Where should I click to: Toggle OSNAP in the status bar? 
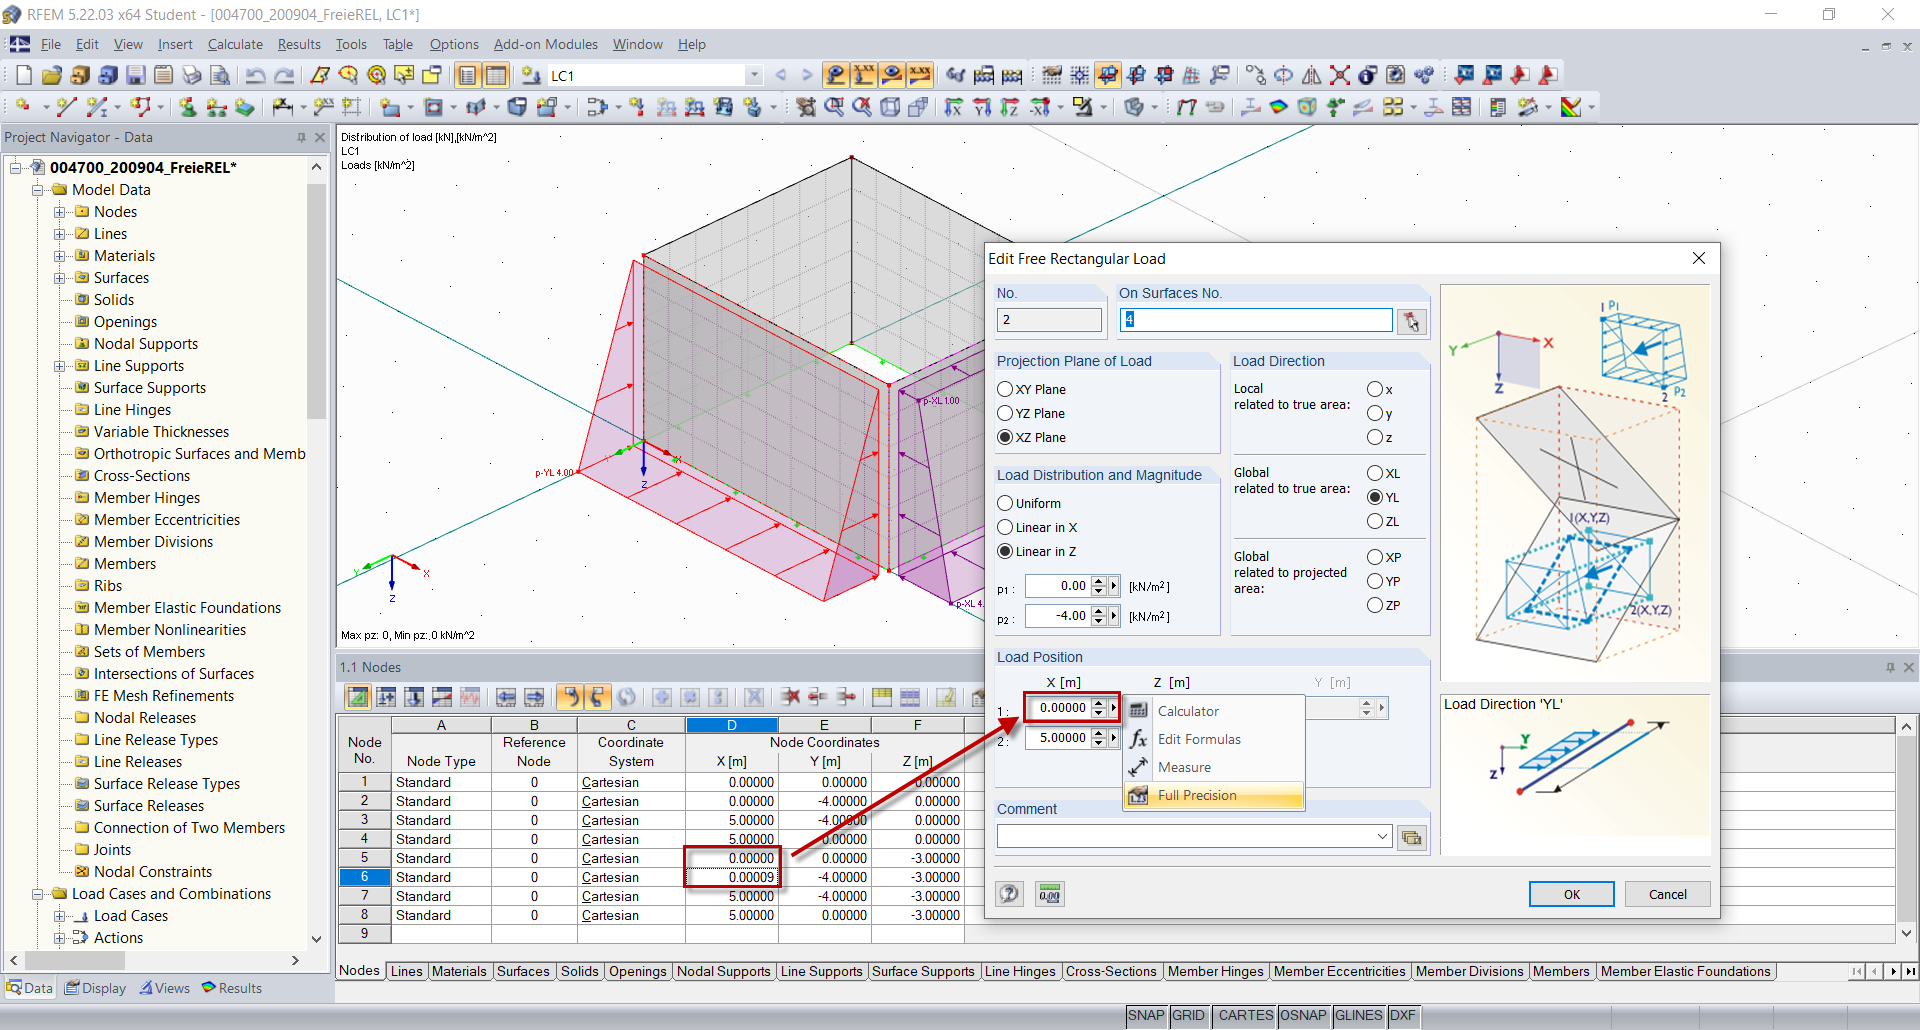(x=1304, y=1015)
